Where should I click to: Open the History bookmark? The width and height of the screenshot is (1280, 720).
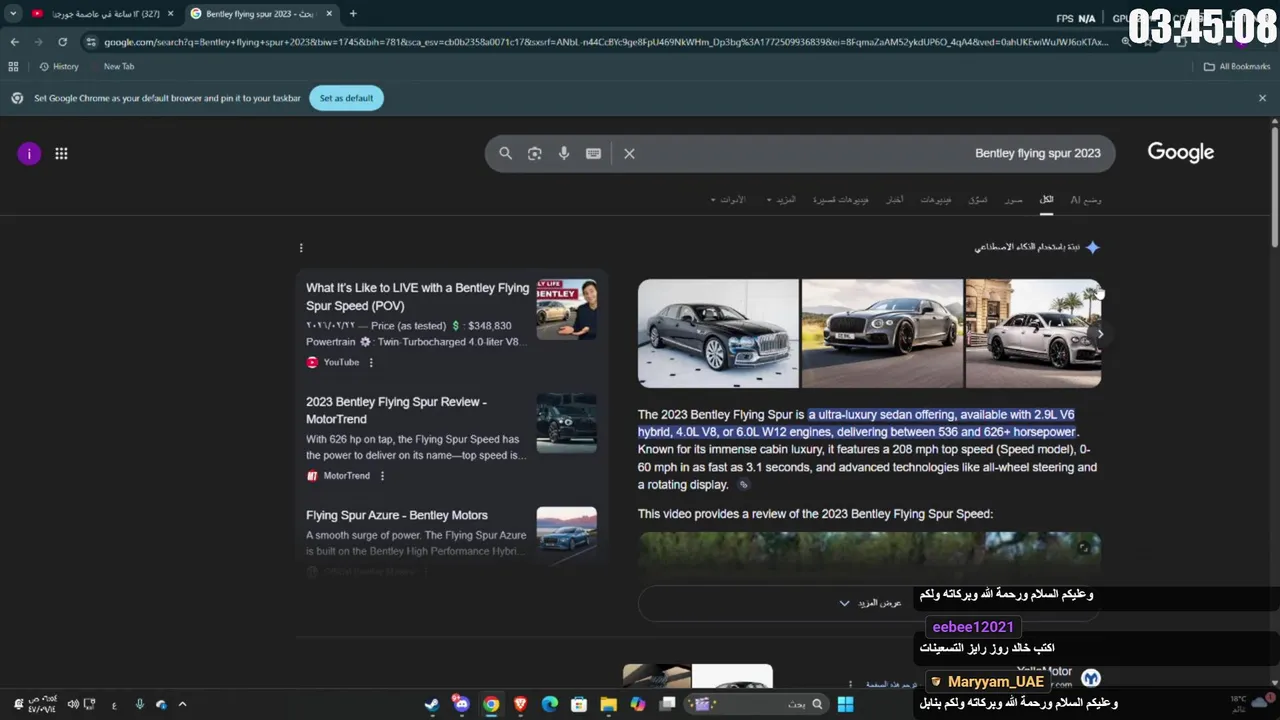pos(58,66)
